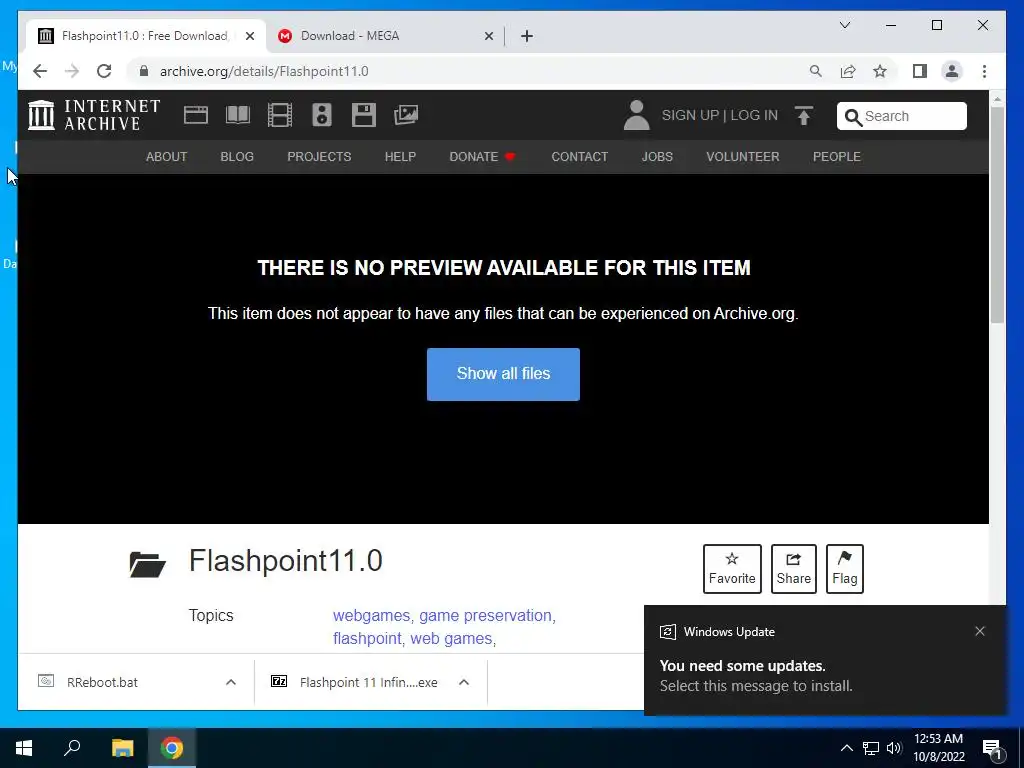Open taskbar clock showing 12:53 AM
Viewport: 1024px width, 768px height.
click(x=938, y=748)
